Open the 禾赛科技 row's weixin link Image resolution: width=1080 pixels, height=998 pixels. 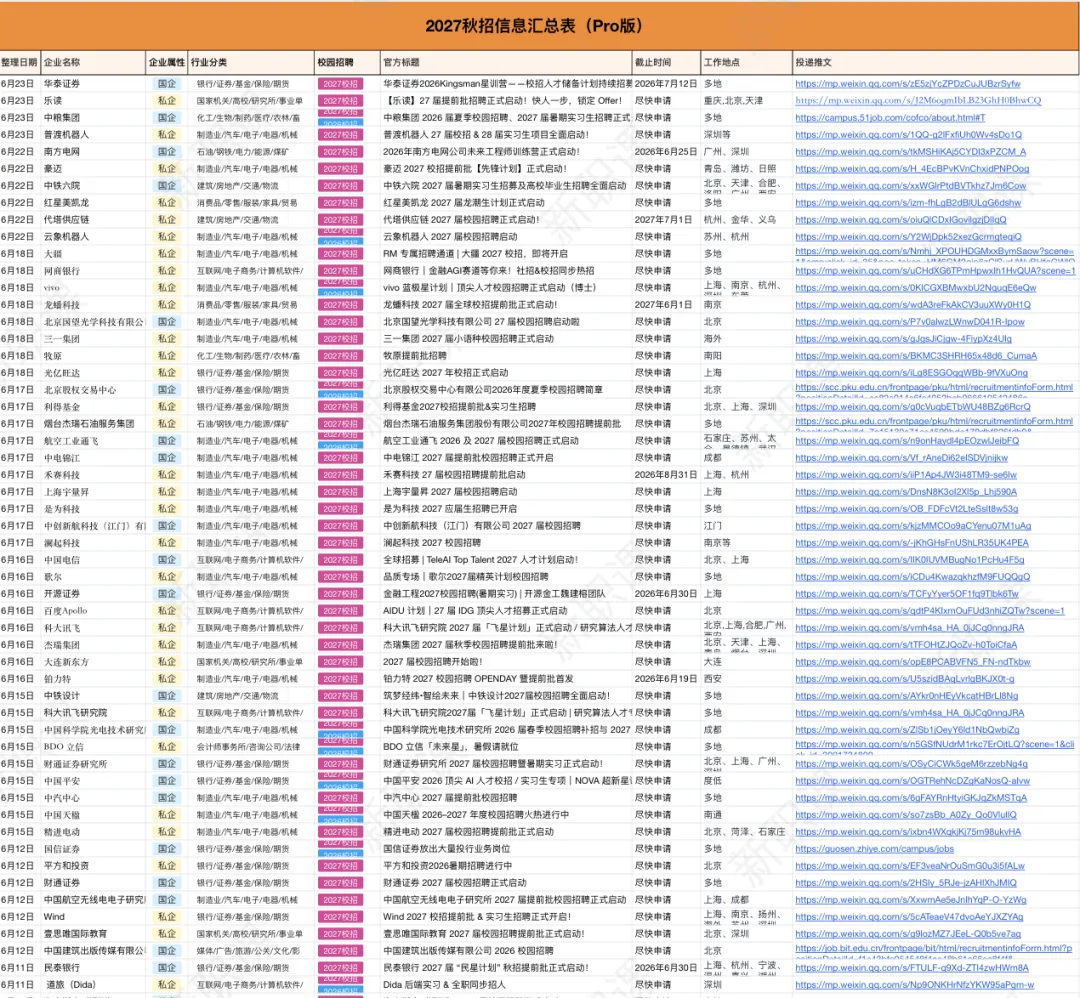click(906, 475)
